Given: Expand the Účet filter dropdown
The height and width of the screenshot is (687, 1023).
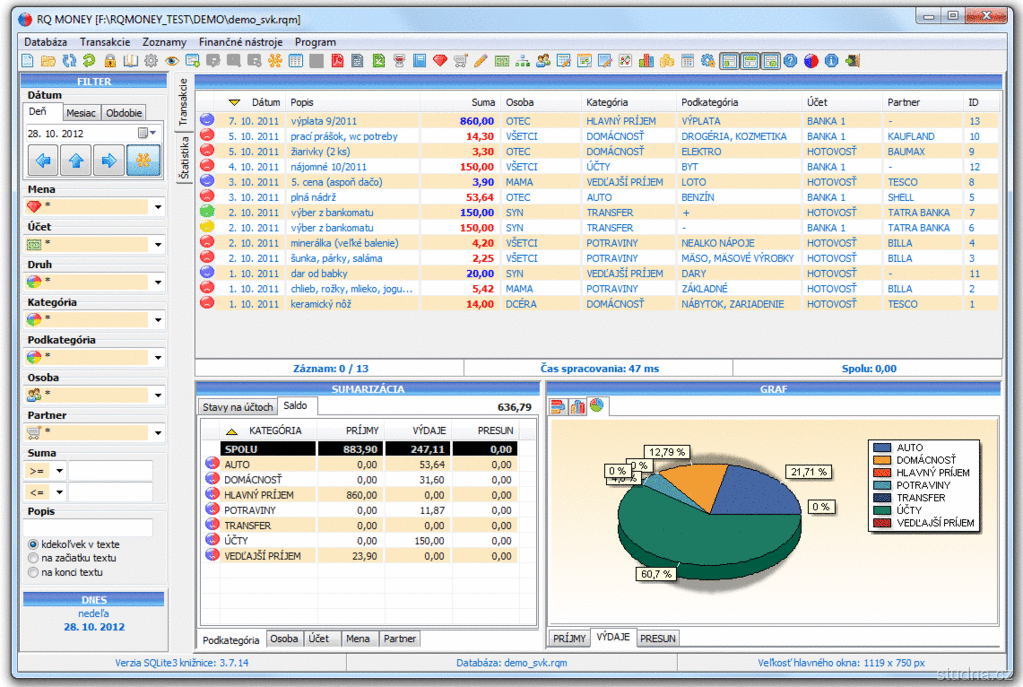Looking at the screenshot, I should [x=158, y=245].
